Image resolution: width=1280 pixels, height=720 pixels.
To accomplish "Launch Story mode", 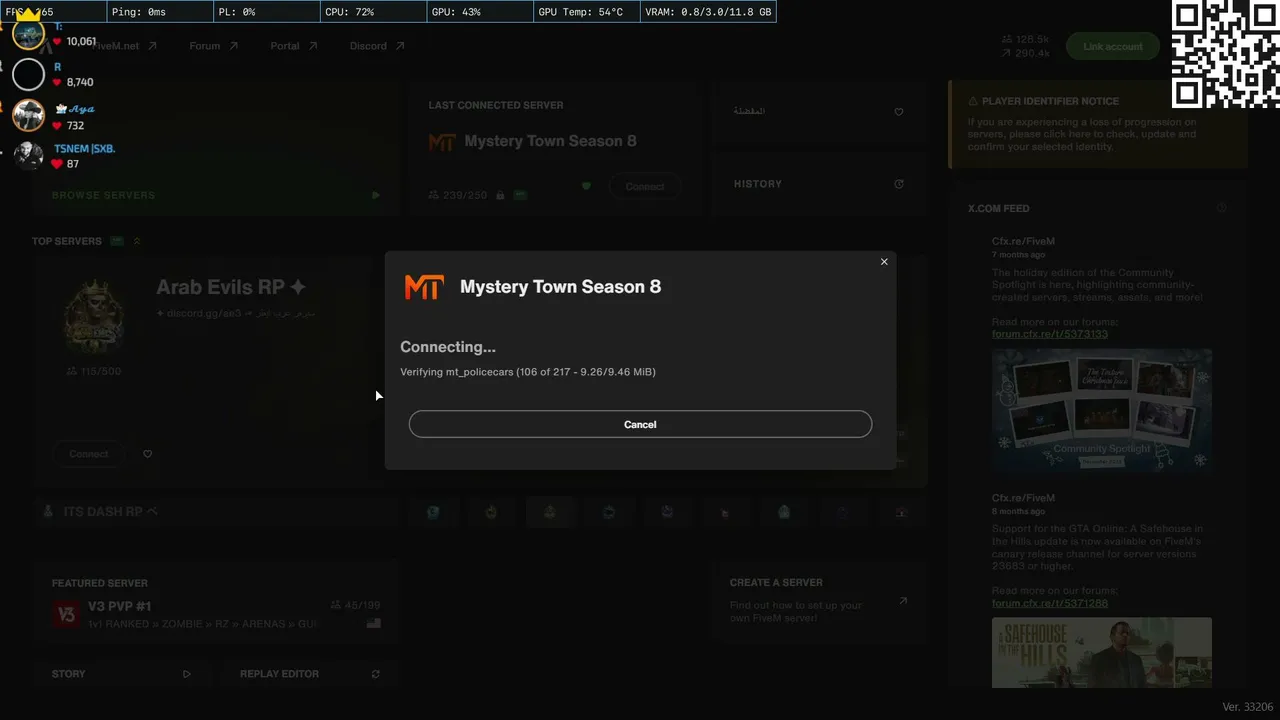I will [120, 674].
